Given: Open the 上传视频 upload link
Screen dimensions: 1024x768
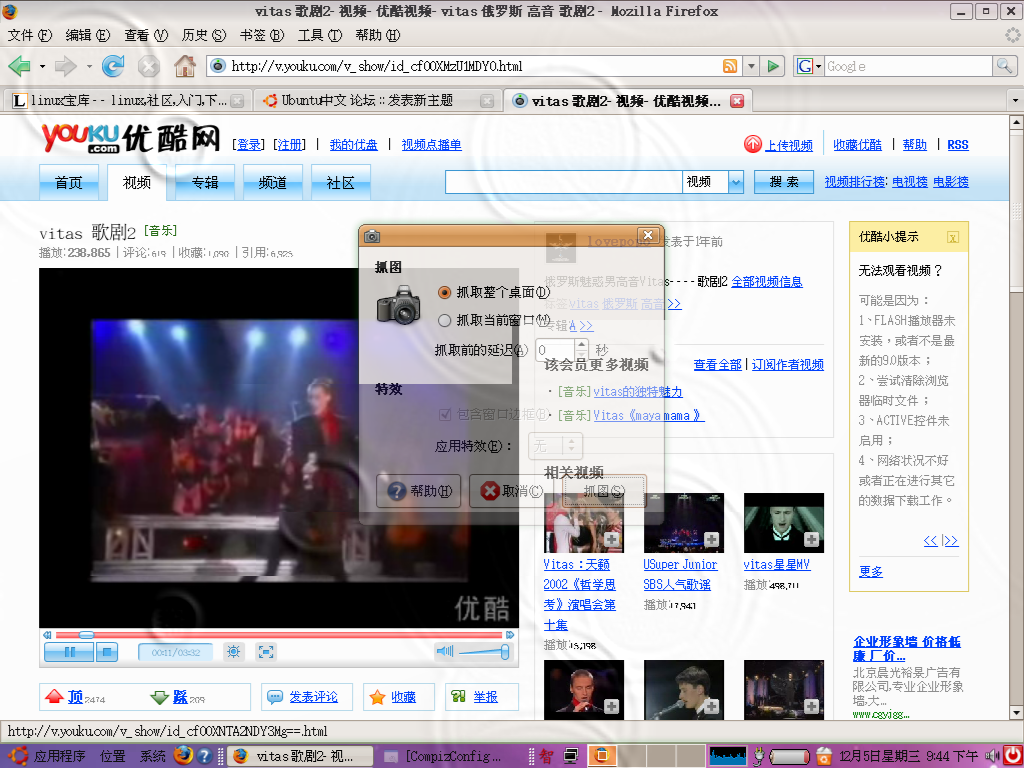Looking at the screenshot, I should pyautogui.click(x=789, y=145).
